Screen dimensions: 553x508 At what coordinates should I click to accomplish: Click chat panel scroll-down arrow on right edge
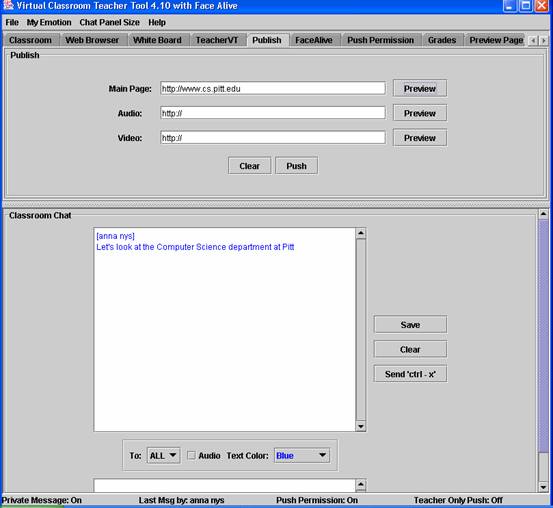click(x=543, y=488)
